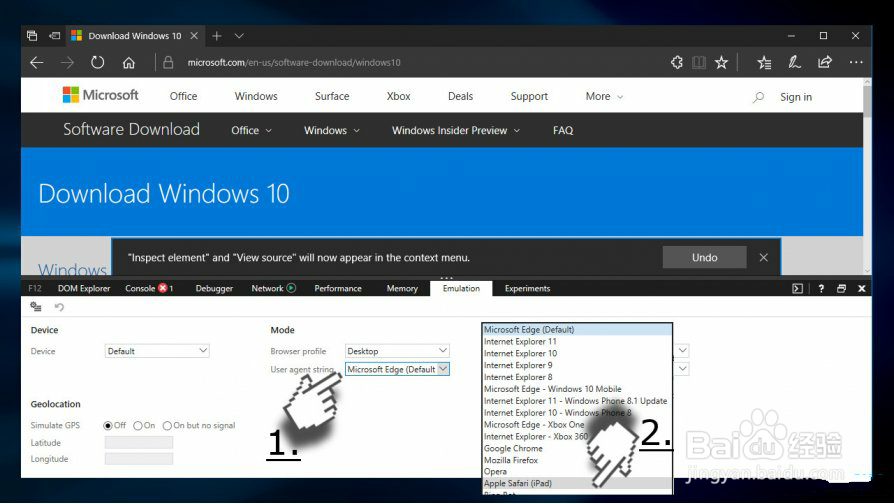
Task: Click the lock icon in address bar
Action: (168, 62)
